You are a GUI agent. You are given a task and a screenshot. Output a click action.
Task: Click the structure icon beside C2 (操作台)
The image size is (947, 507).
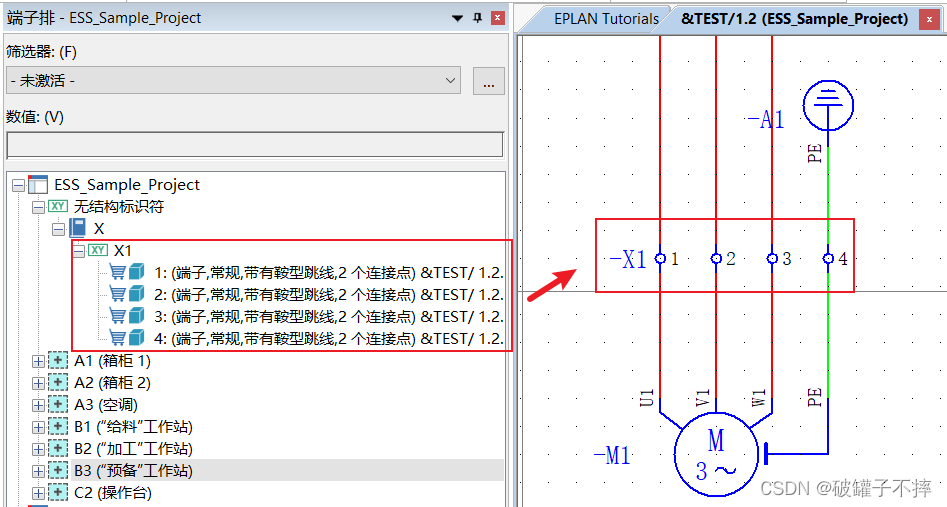[x=58, y=492]
